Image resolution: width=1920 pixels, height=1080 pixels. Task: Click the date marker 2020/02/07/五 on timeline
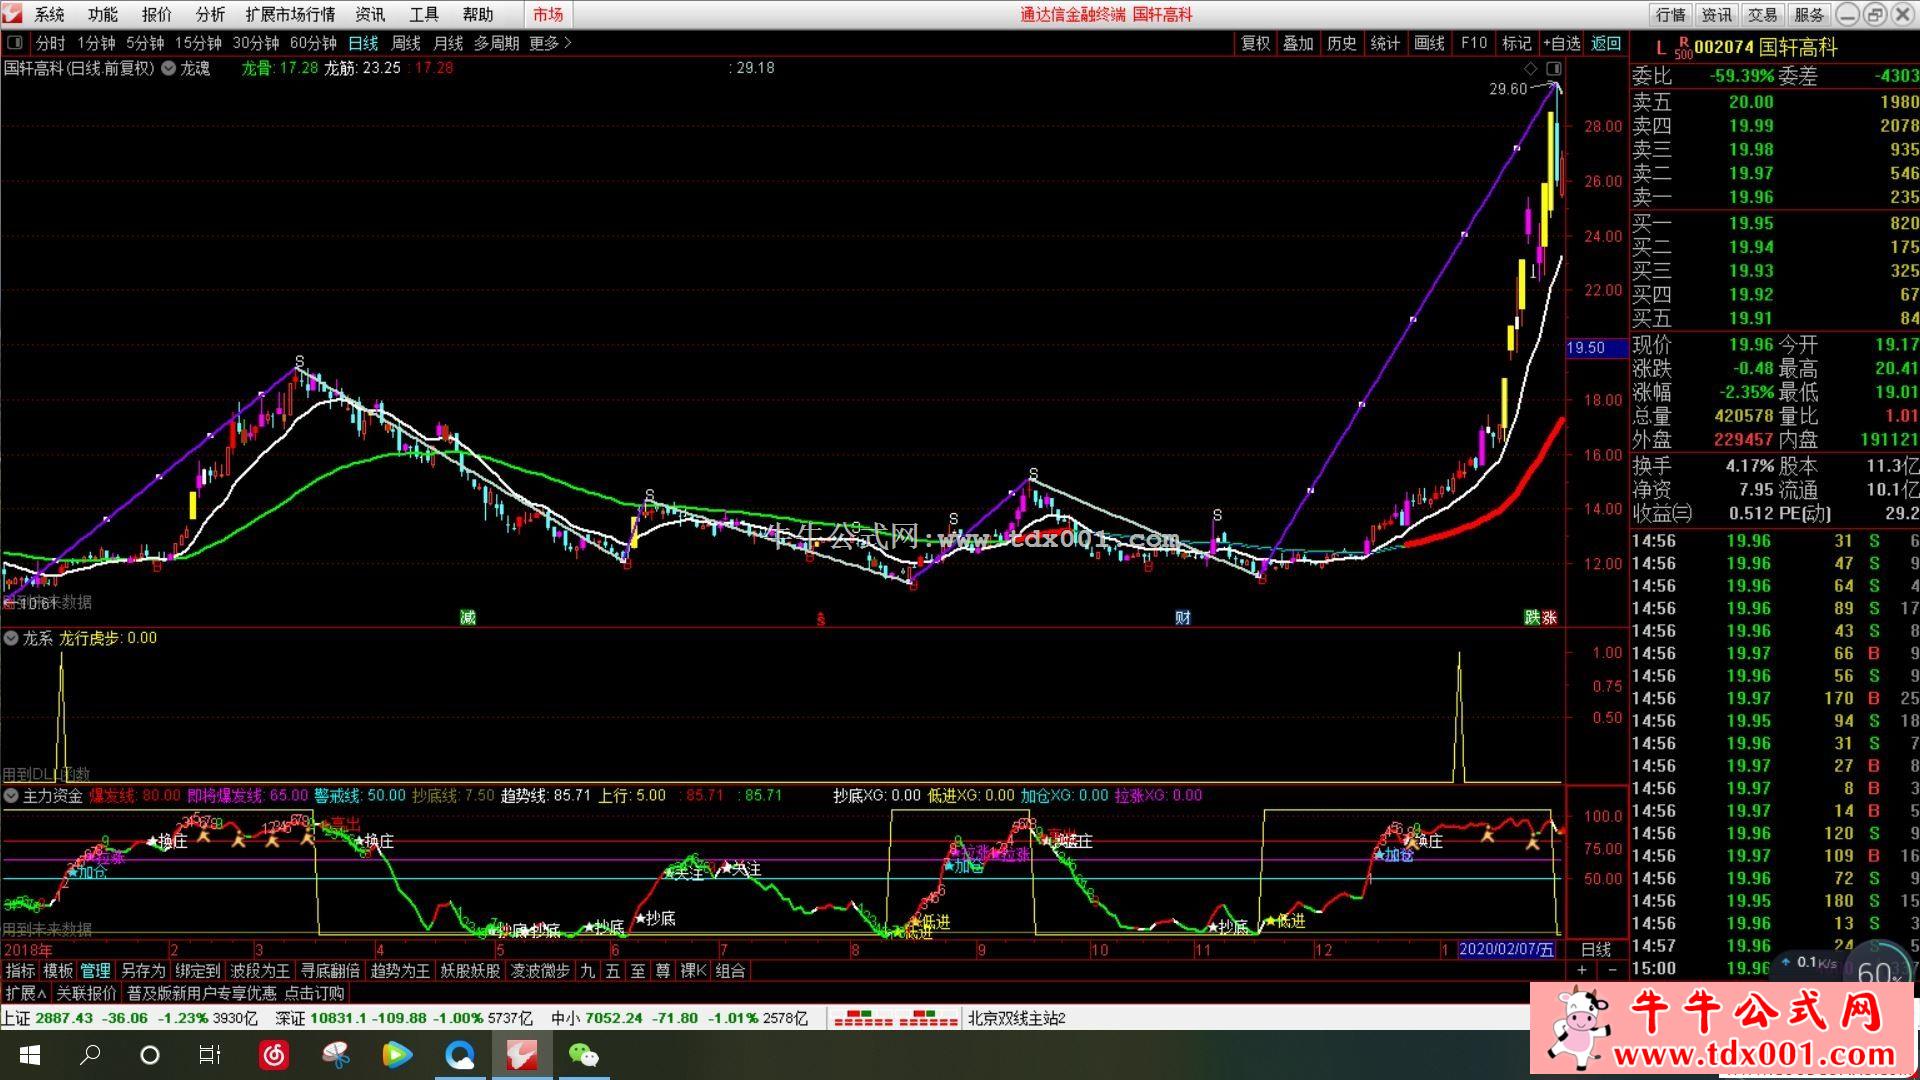[1507, 949]
